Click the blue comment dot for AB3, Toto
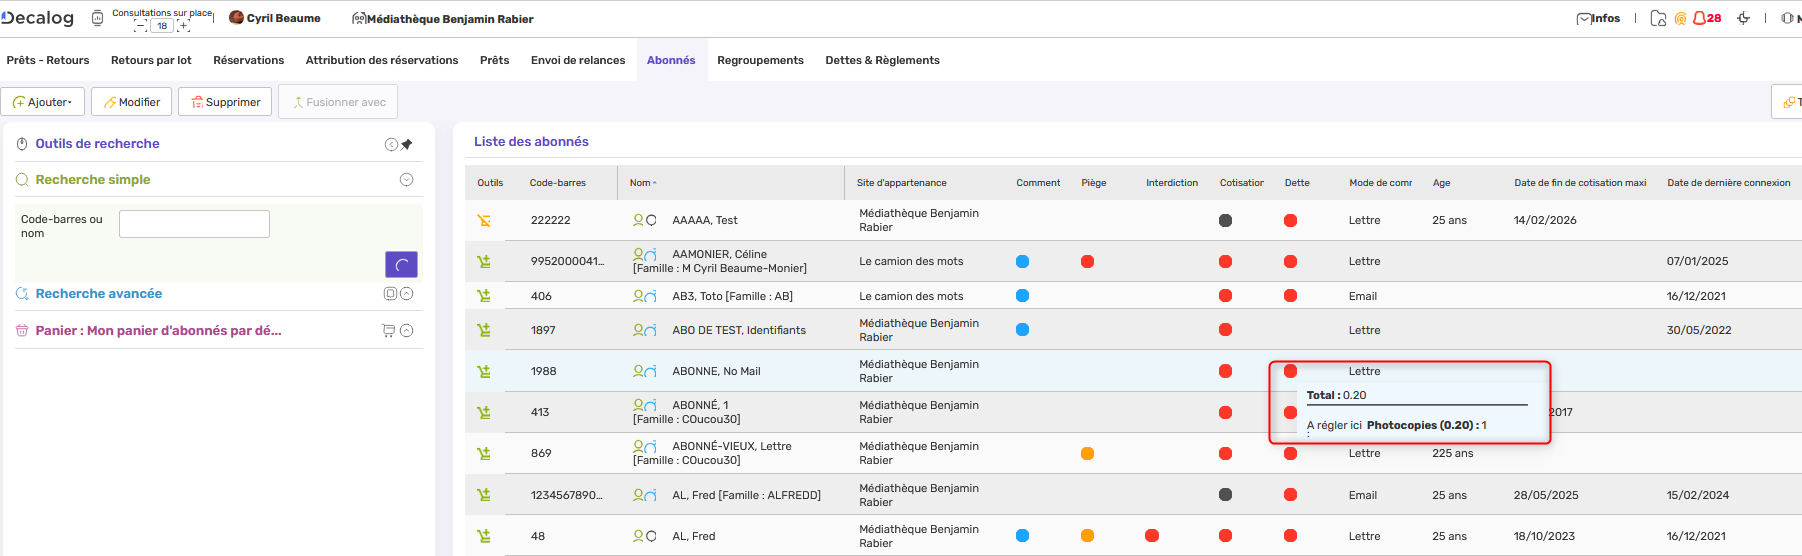Screen dimensions: 1802x556 [x=1022, y=296]
